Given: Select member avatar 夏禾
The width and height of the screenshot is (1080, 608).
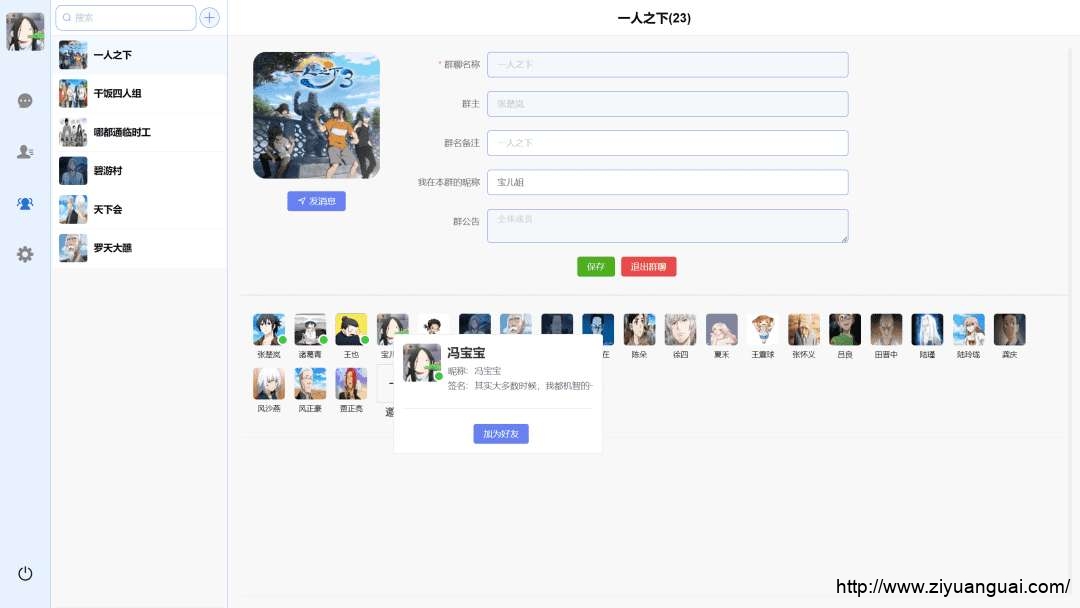Looking at the screenshot, I should click(722, 329).
